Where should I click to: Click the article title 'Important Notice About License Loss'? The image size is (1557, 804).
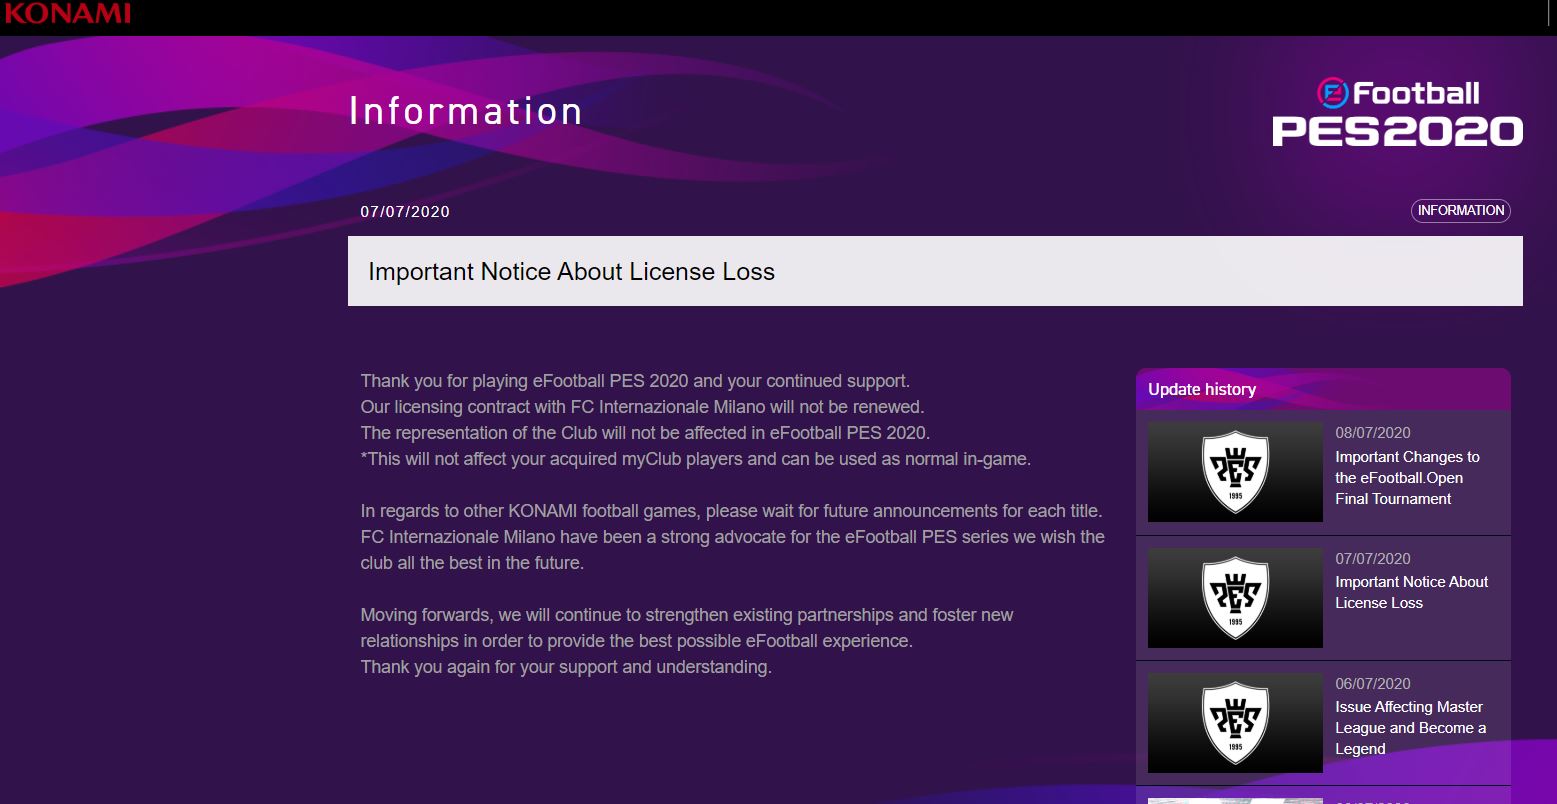(571, 272)
